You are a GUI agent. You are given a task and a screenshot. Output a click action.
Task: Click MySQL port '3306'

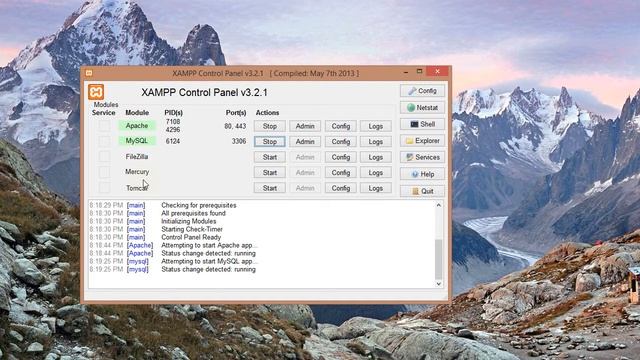tap(239, 141)
